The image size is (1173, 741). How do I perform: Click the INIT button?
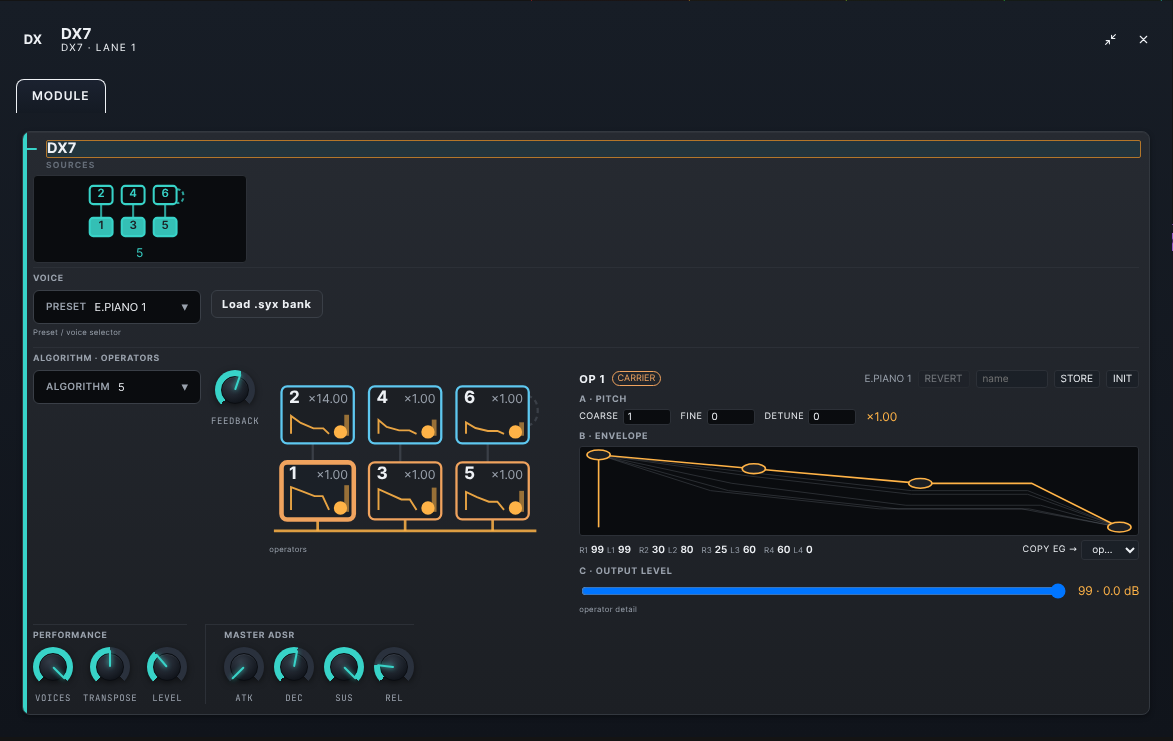pos(1122,378)
